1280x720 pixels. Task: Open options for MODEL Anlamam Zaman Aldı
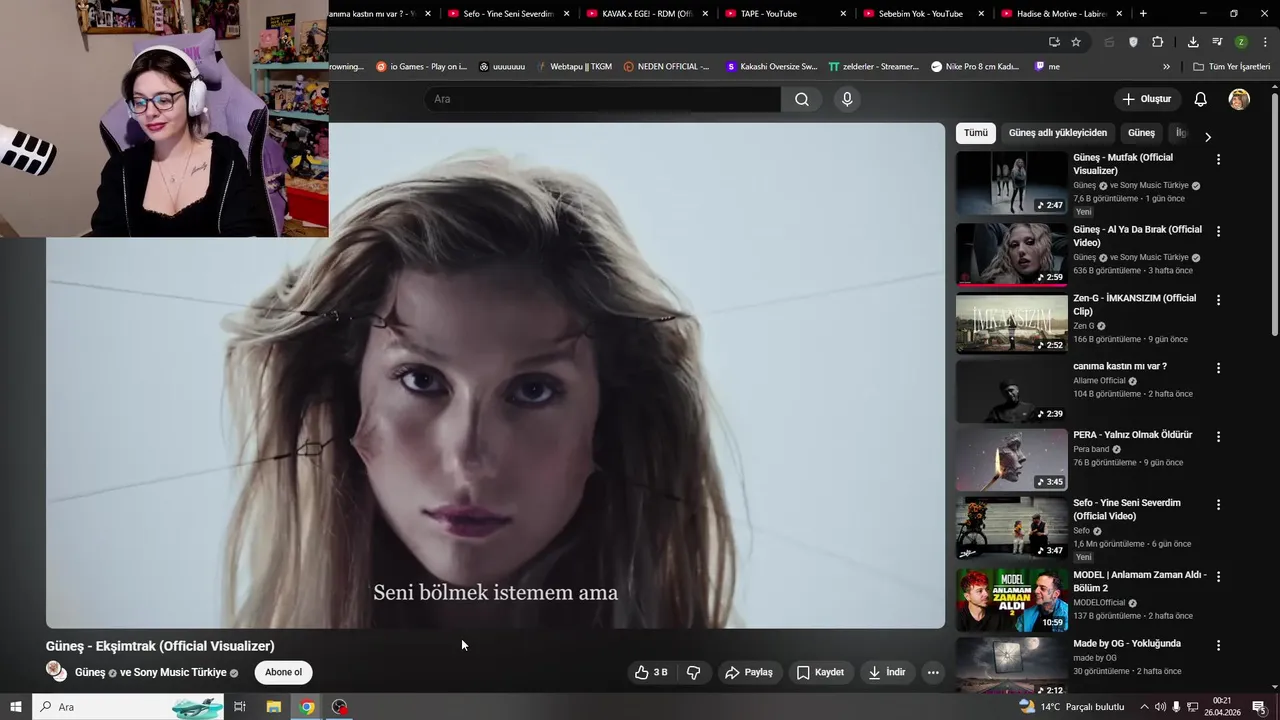(1218, 577)
